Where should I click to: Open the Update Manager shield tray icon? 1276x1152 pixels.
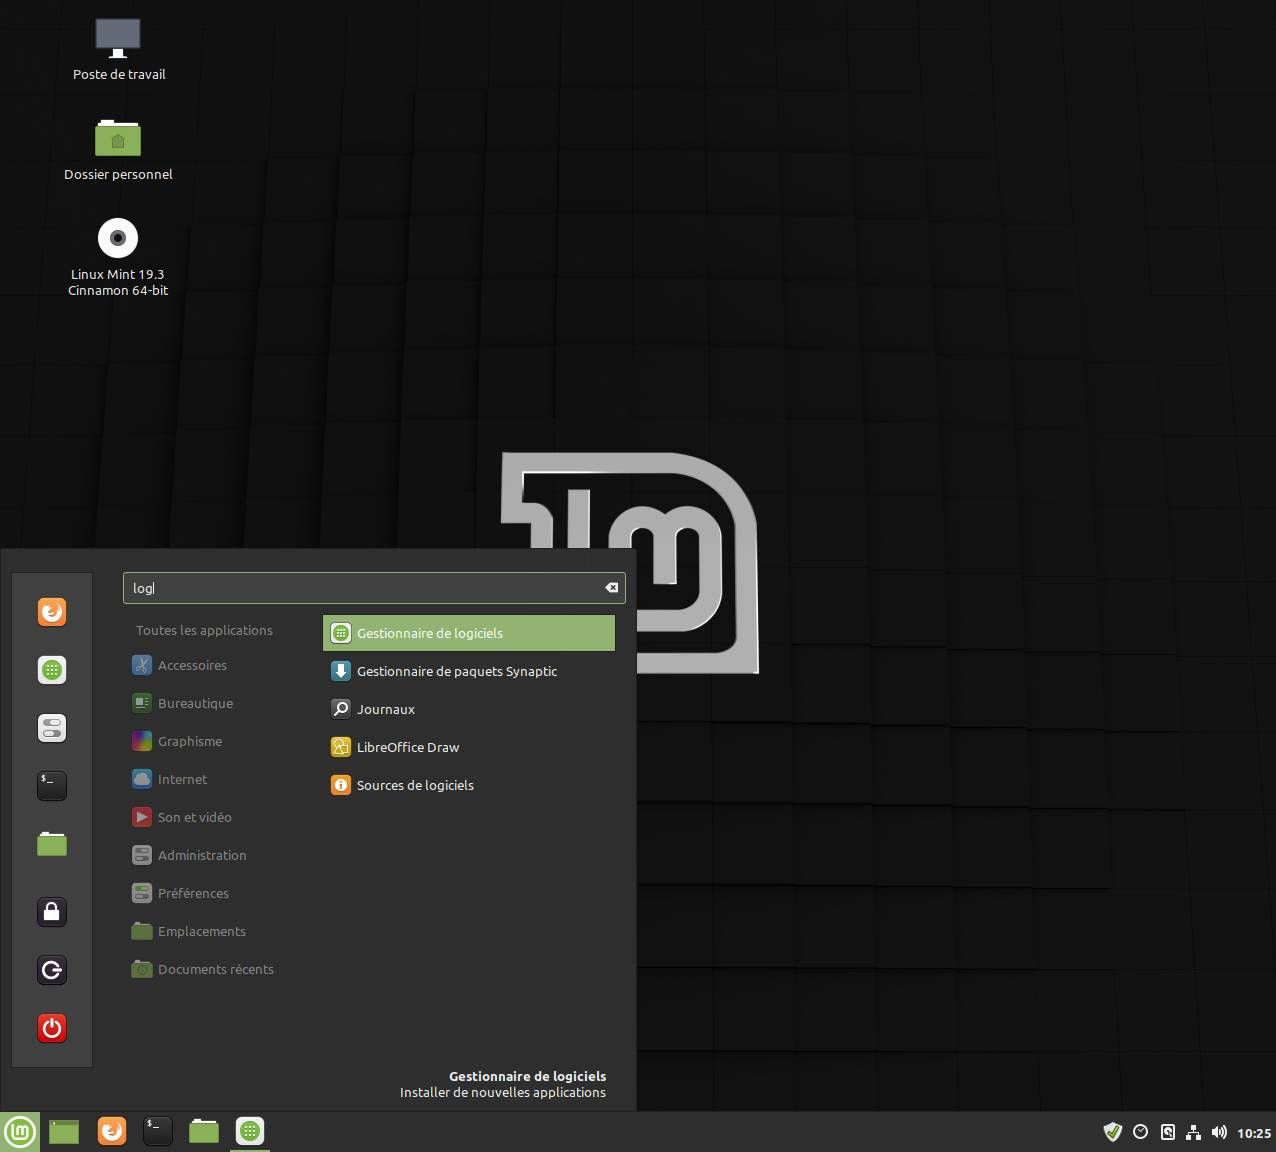point(1112,1132)
